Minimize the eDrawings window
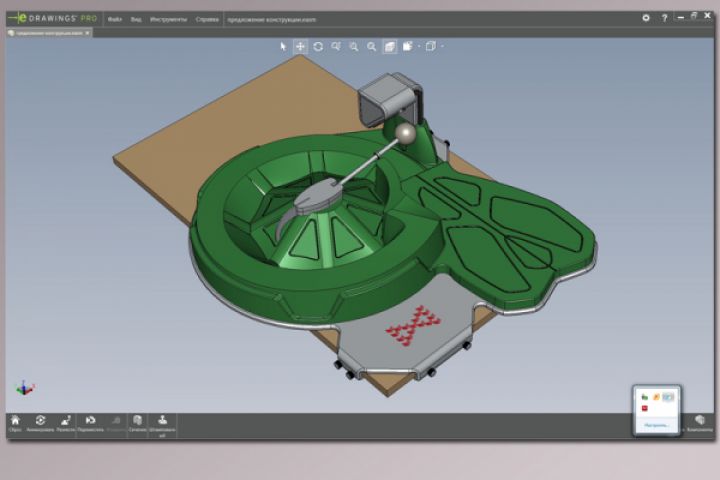 (681, 17)
